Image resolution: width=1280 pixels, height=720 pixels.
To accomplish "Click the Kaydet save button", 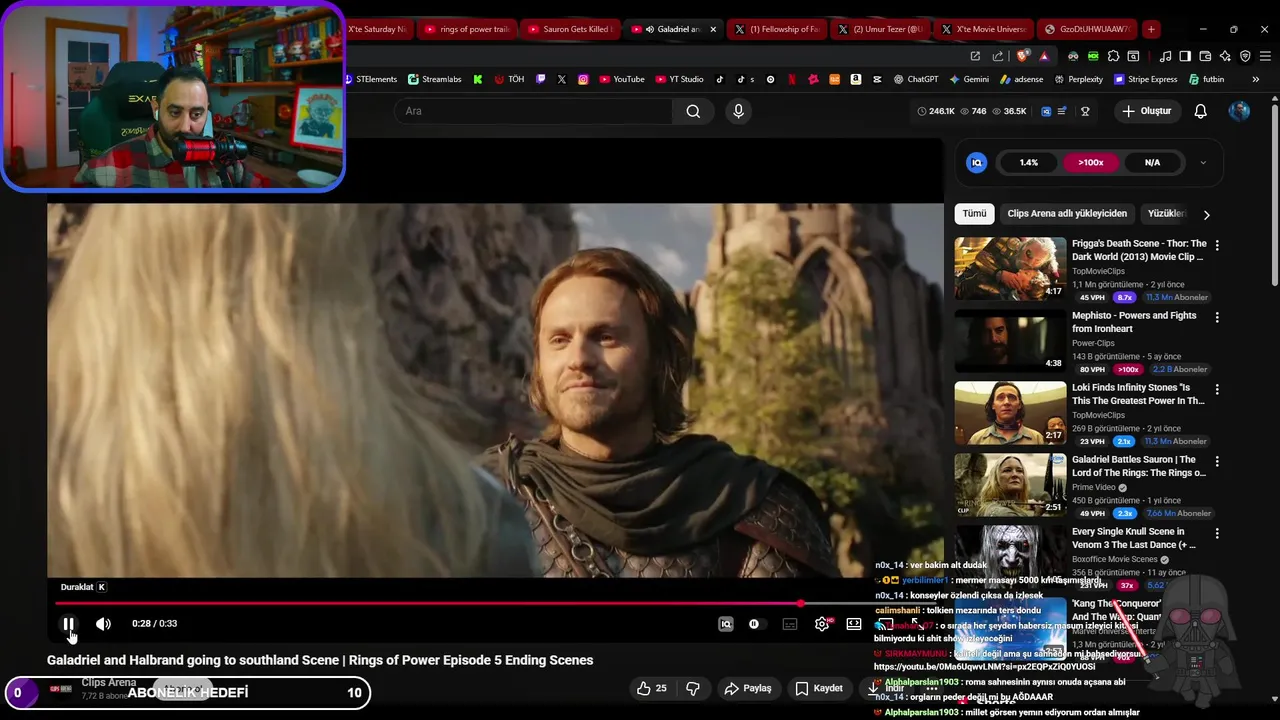I will pyautogui.click(x=818, y=688).
